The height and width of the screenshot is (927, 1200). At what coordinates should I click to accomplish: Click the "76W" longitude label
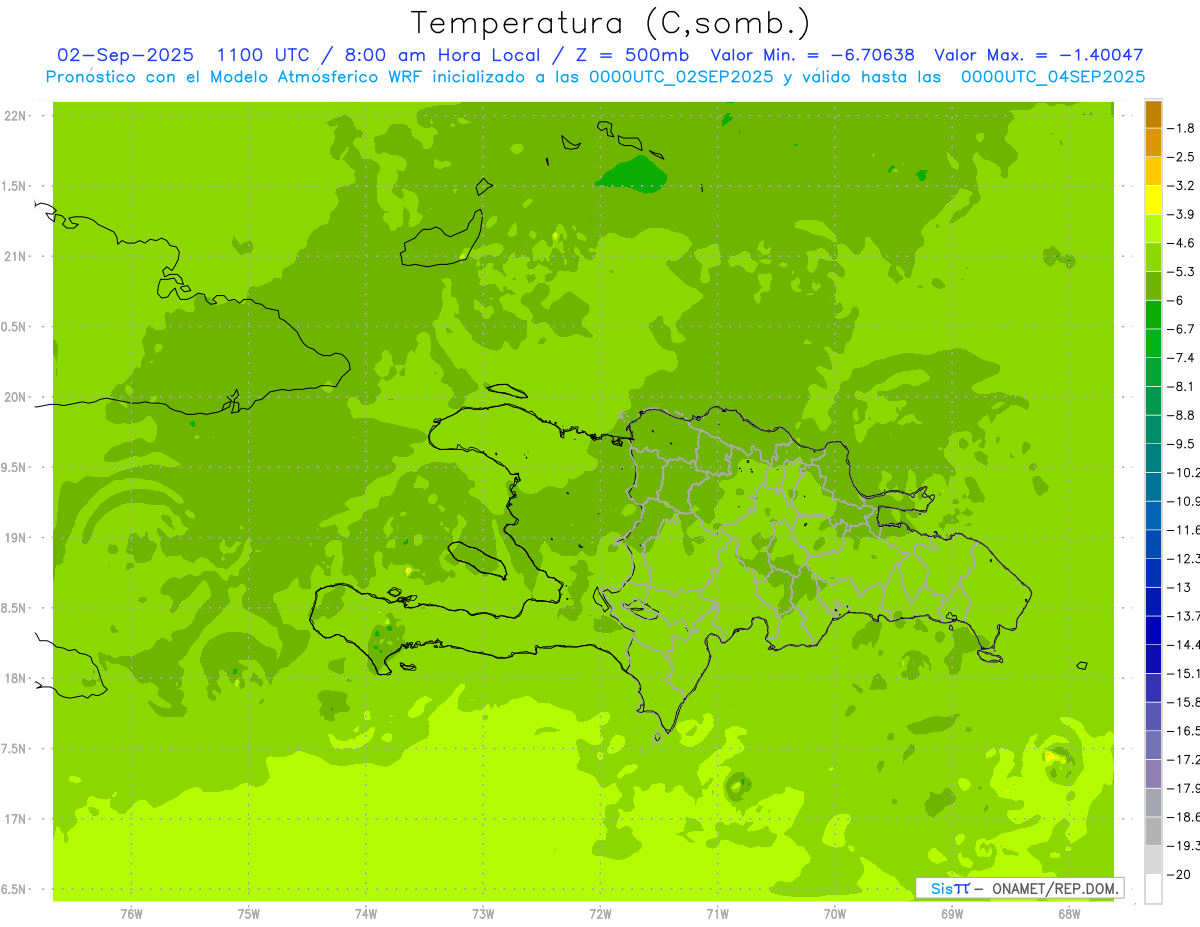coord(131,914)
